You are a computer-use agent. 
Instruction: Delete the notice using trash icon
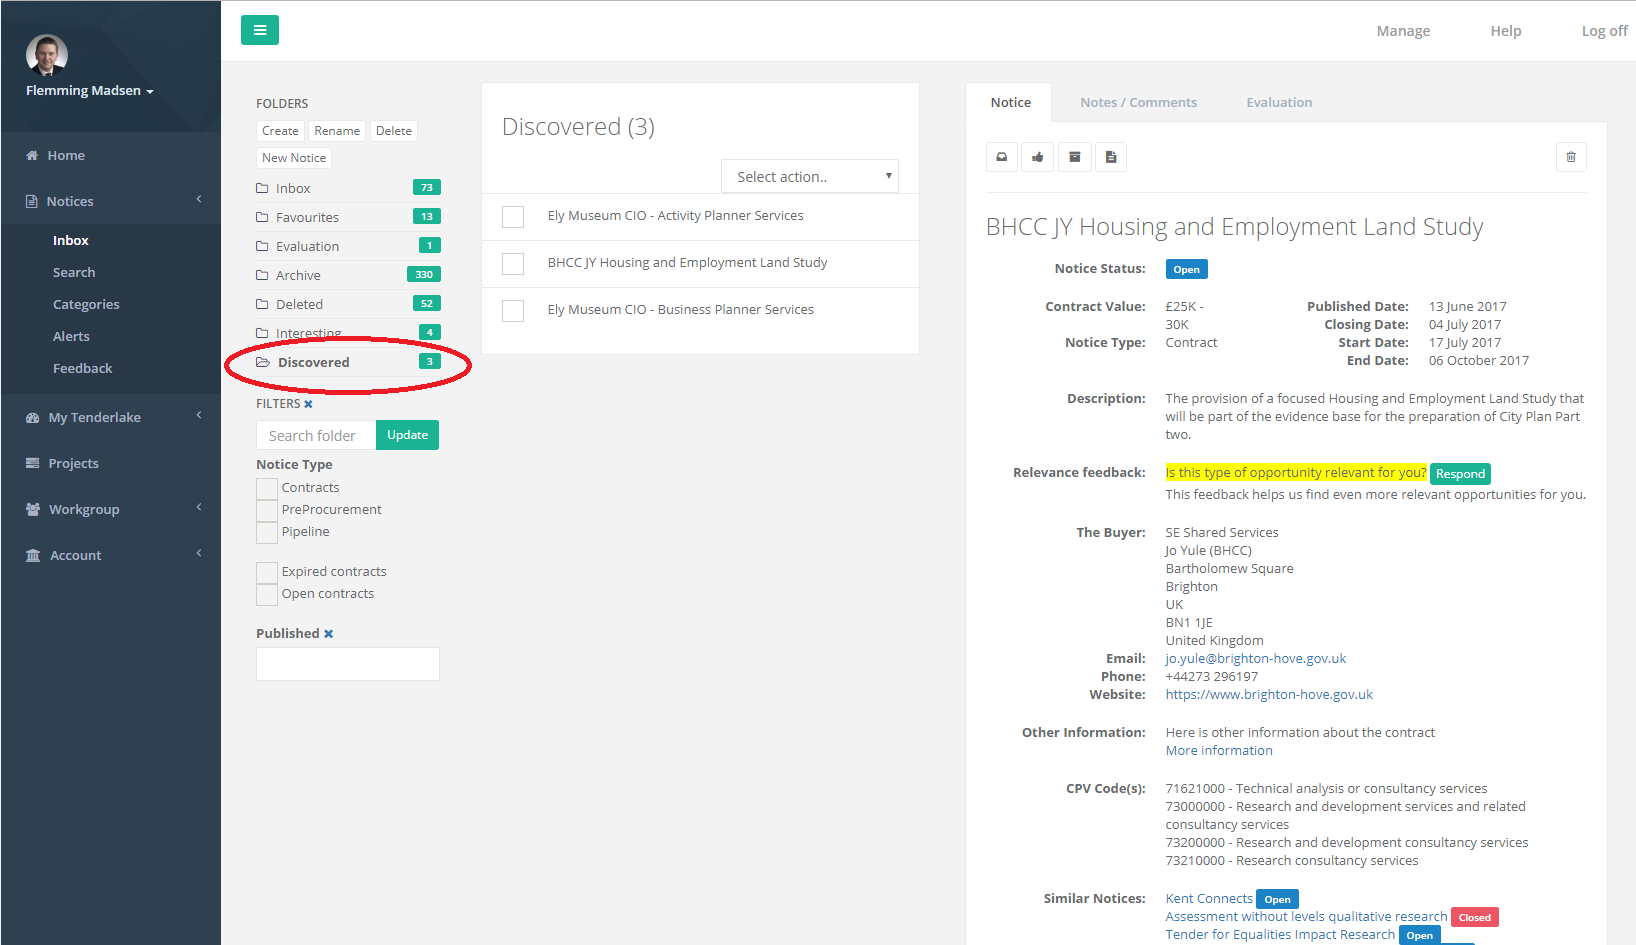coord(1570,157)
